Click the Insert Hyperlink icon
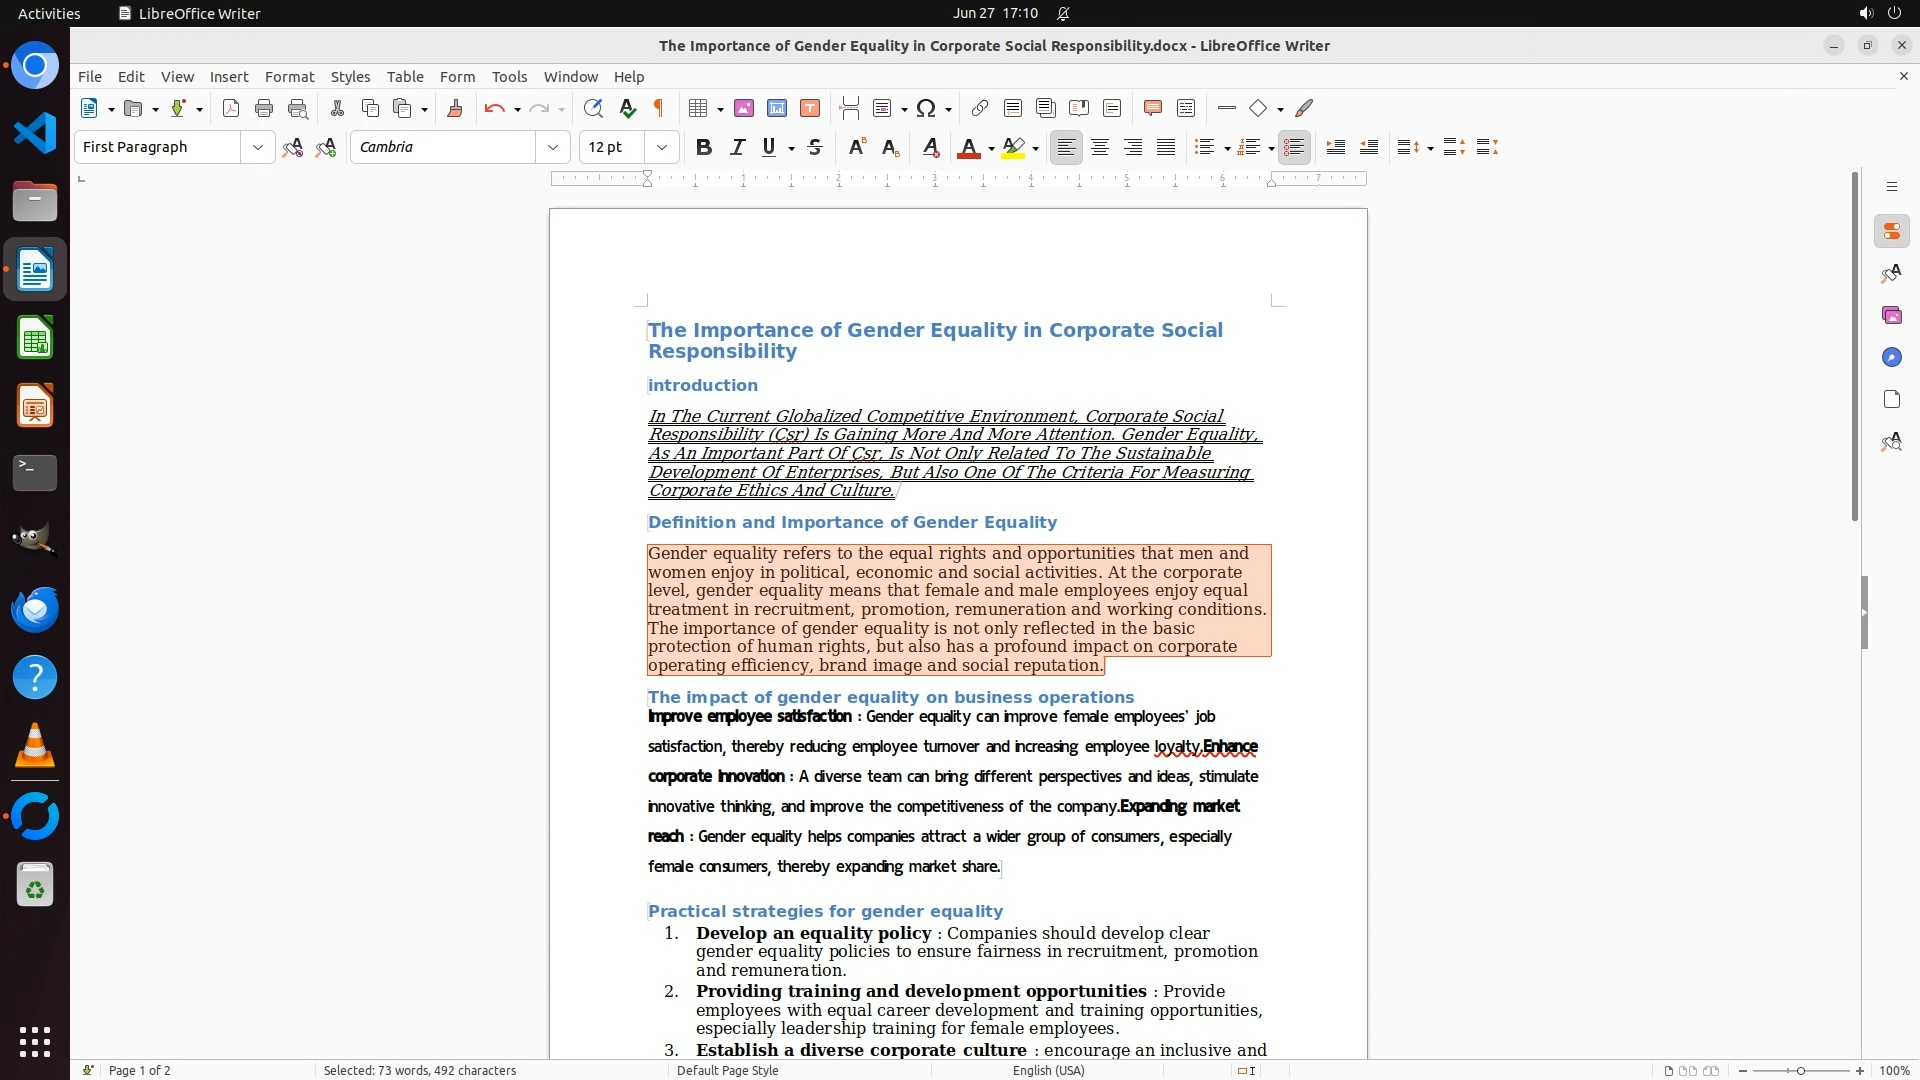1920x1080 pixels. click(x=980, y=108)
